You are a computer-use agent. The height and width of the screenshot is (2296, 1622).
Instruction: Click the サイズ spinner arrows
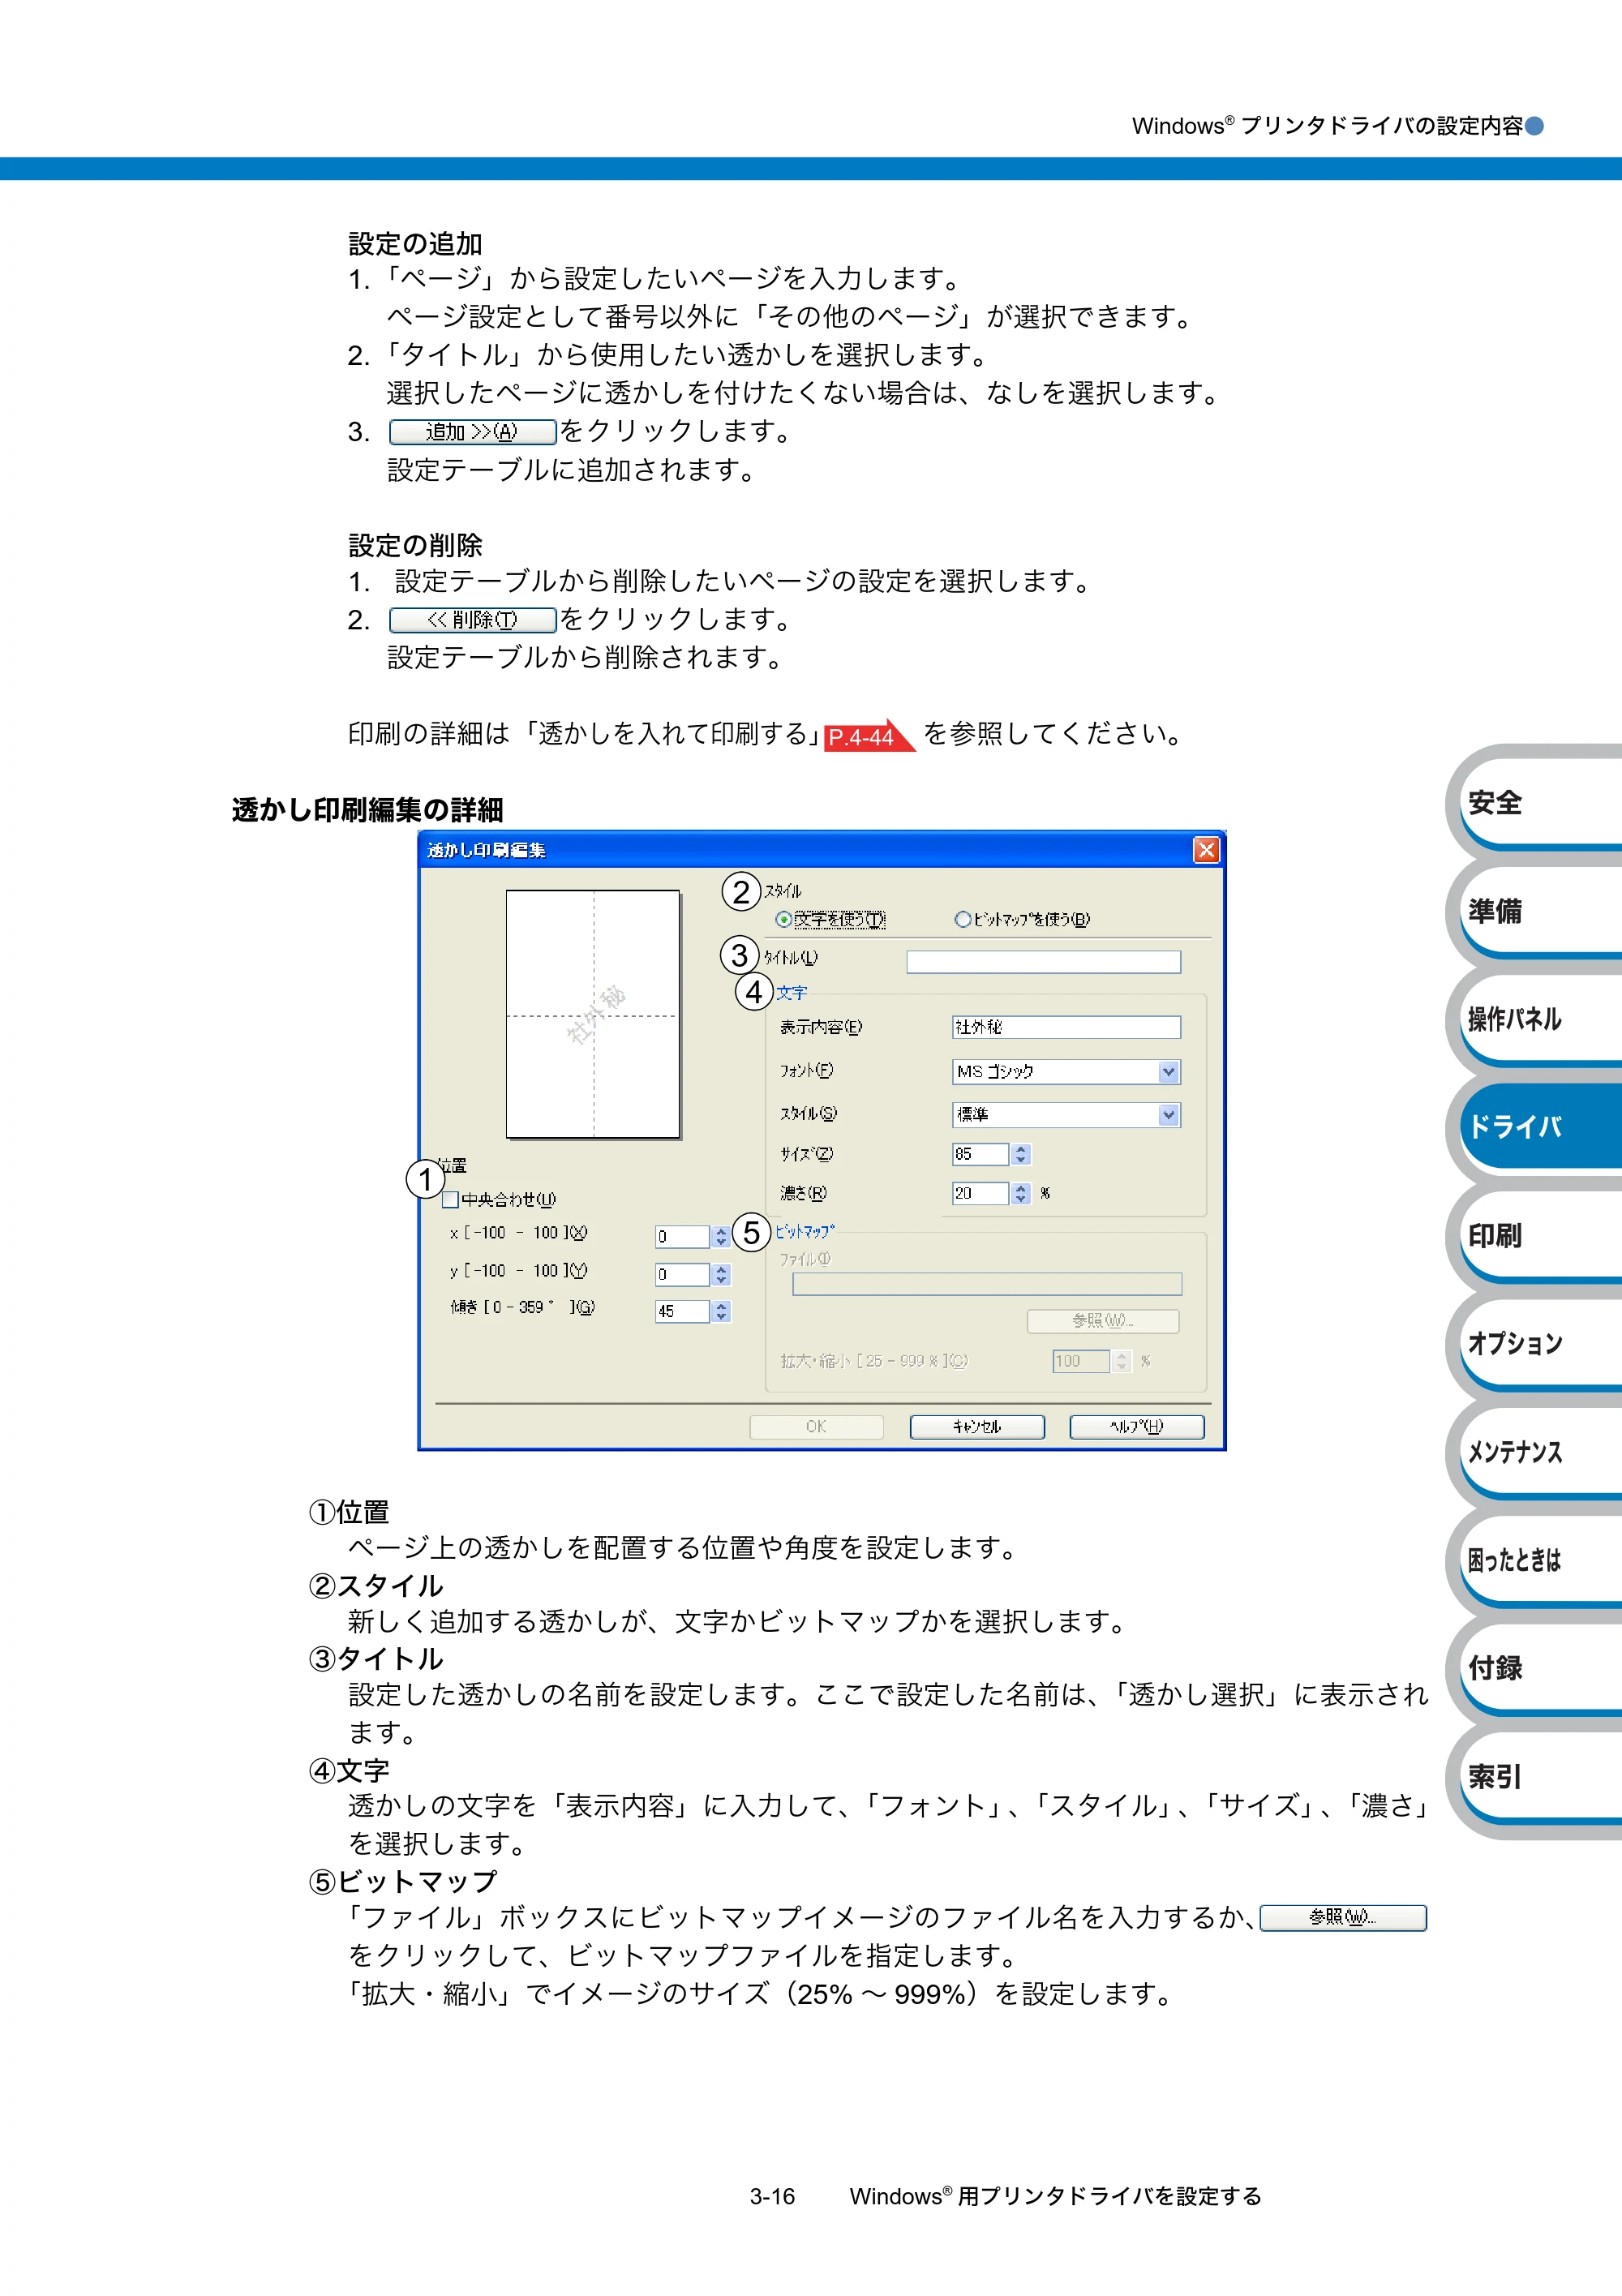pos(1020,1154)
